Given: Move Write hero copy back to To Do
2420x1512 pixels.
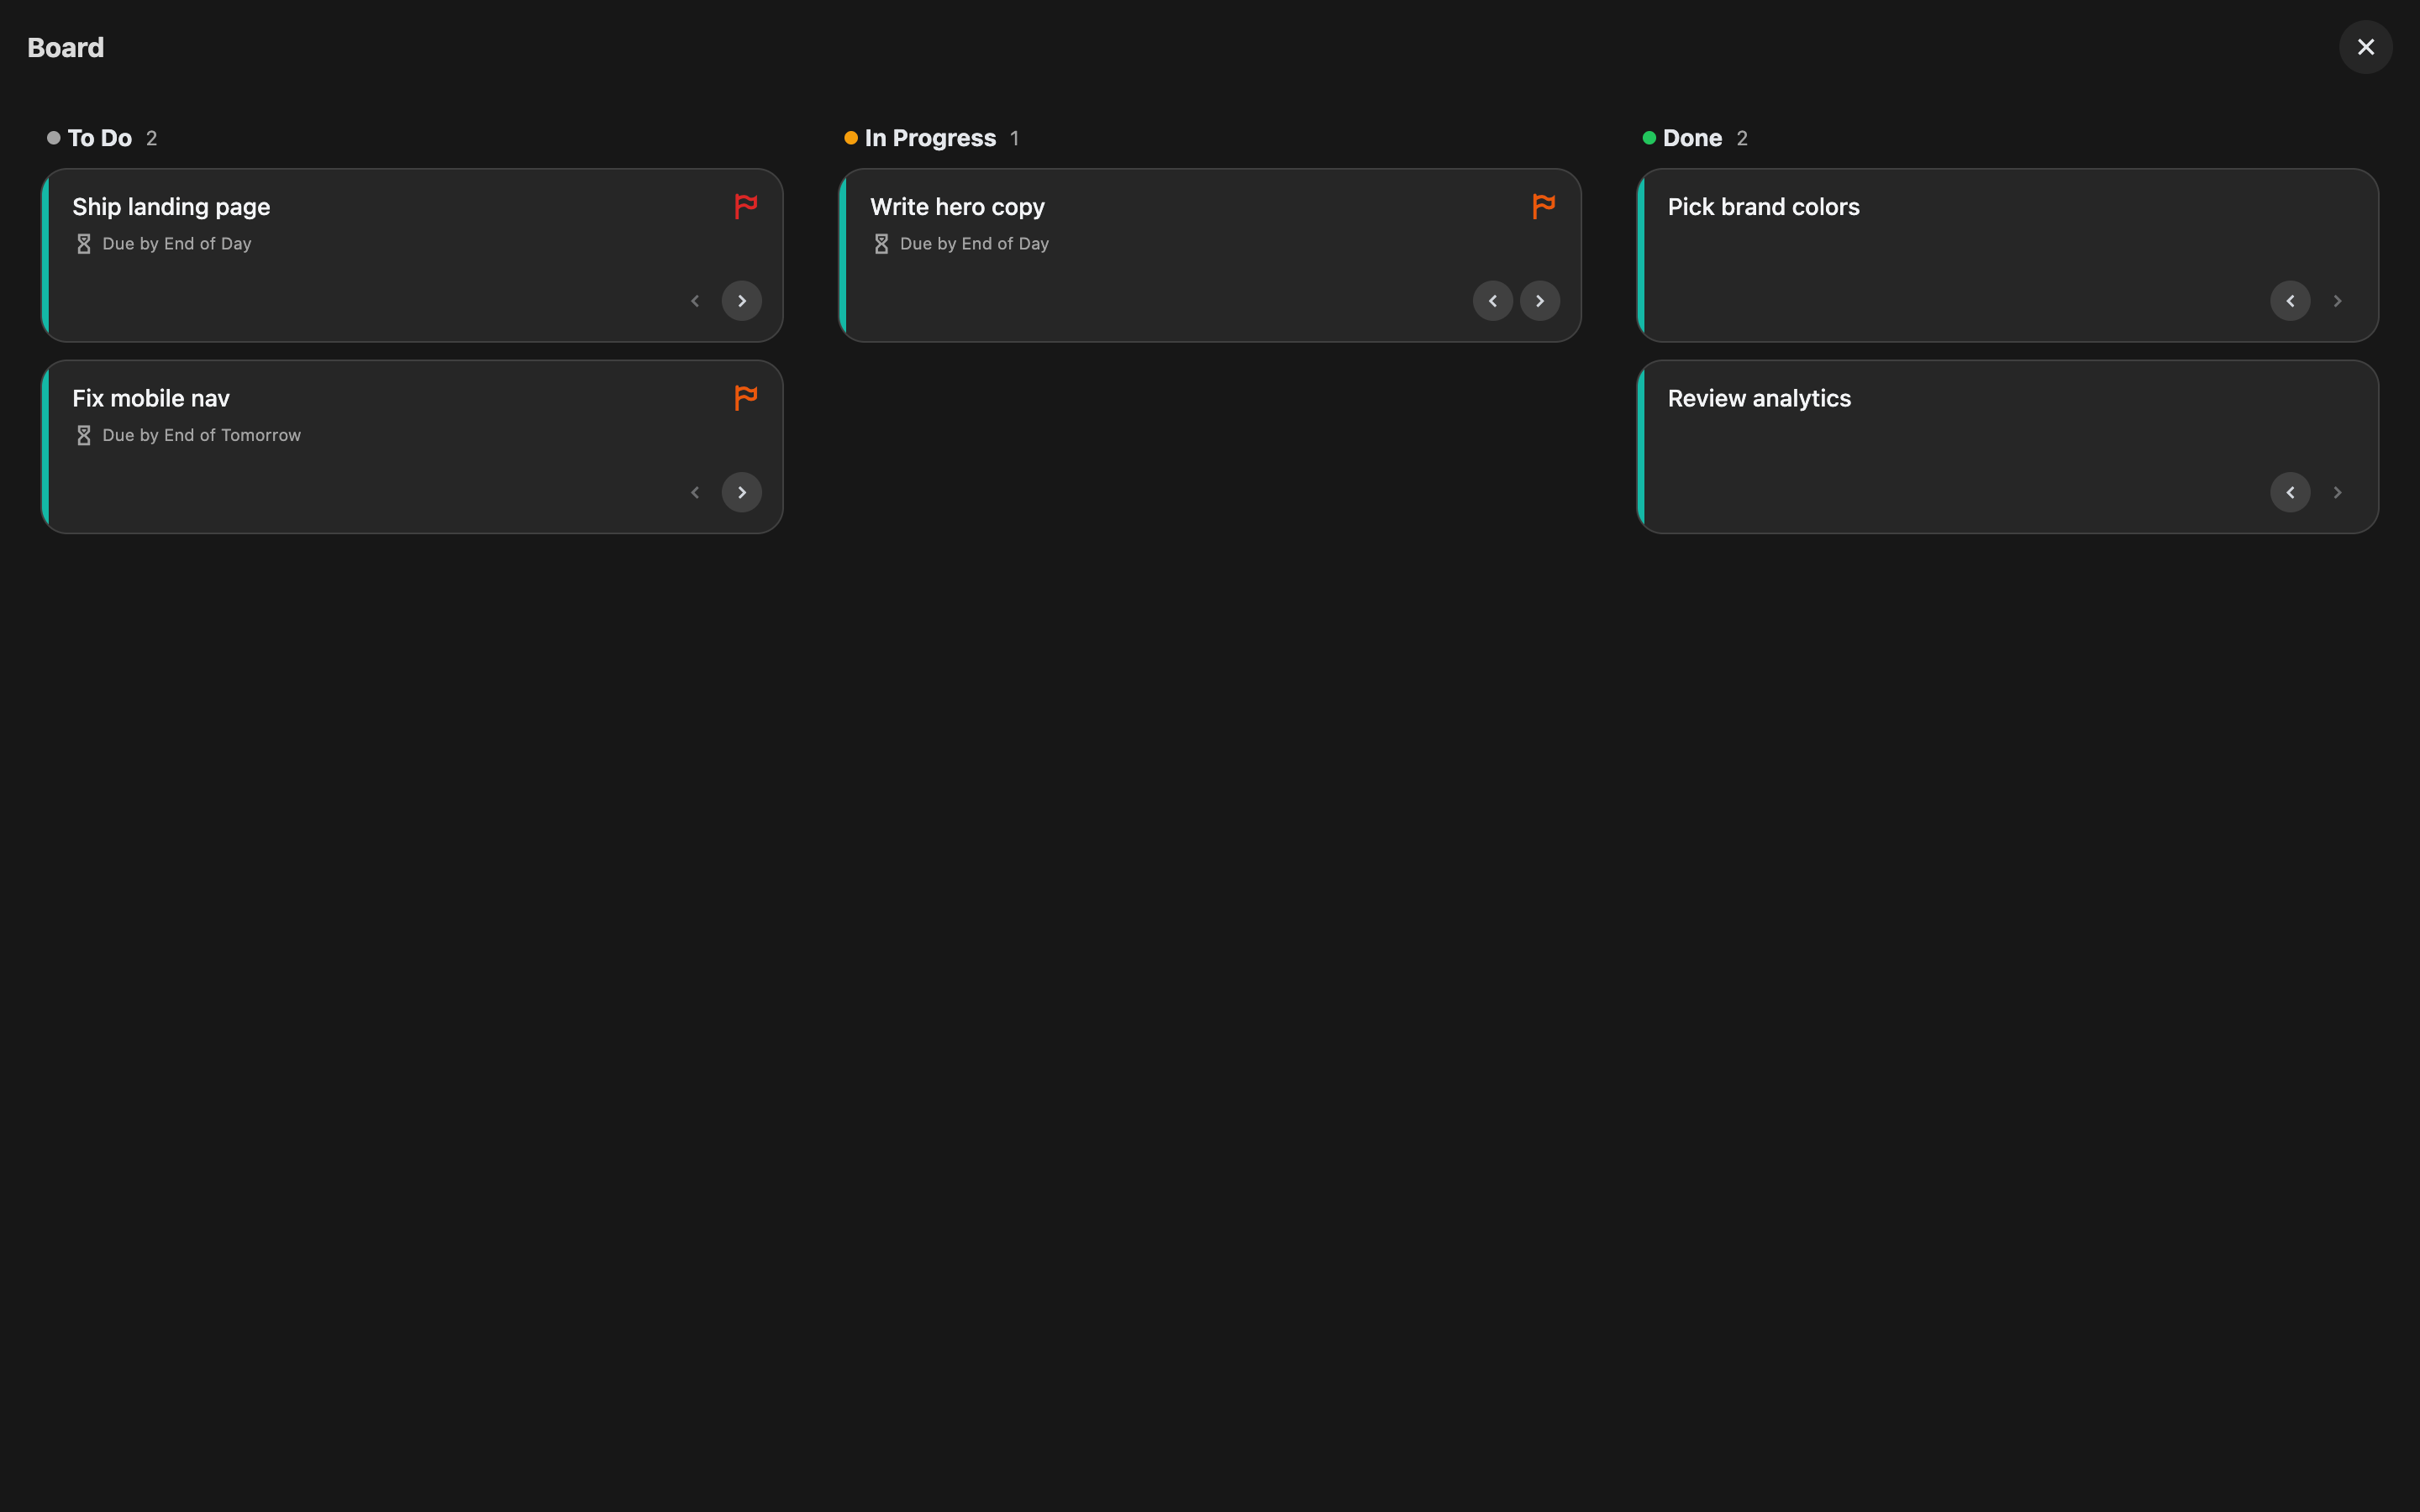Looking at the screenshot, I should click(1493, 301).
